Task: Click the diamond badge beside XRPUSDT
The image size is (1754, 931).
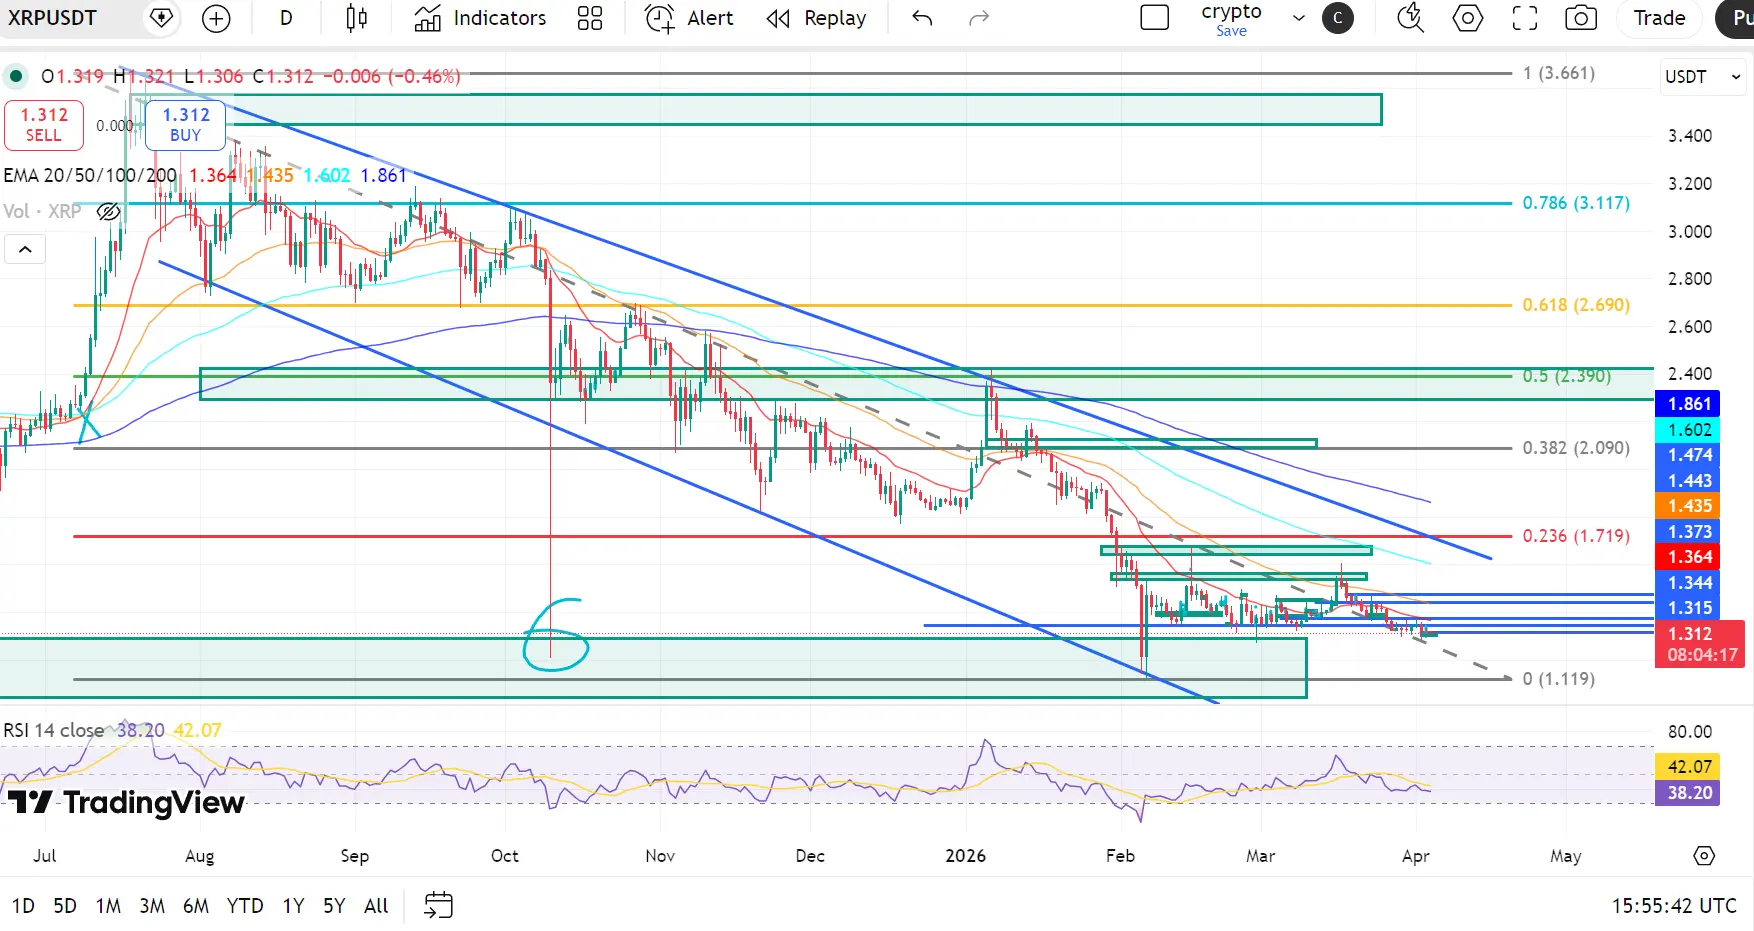Action: 161,18
